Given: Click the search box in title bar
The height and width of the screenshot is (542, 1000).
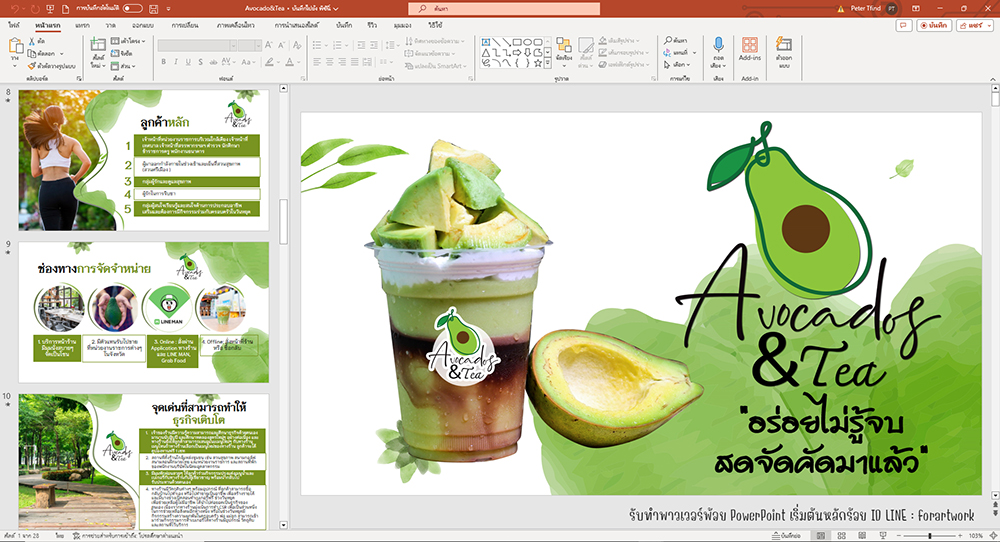Looking at the screenshot, I should point(504,8).
